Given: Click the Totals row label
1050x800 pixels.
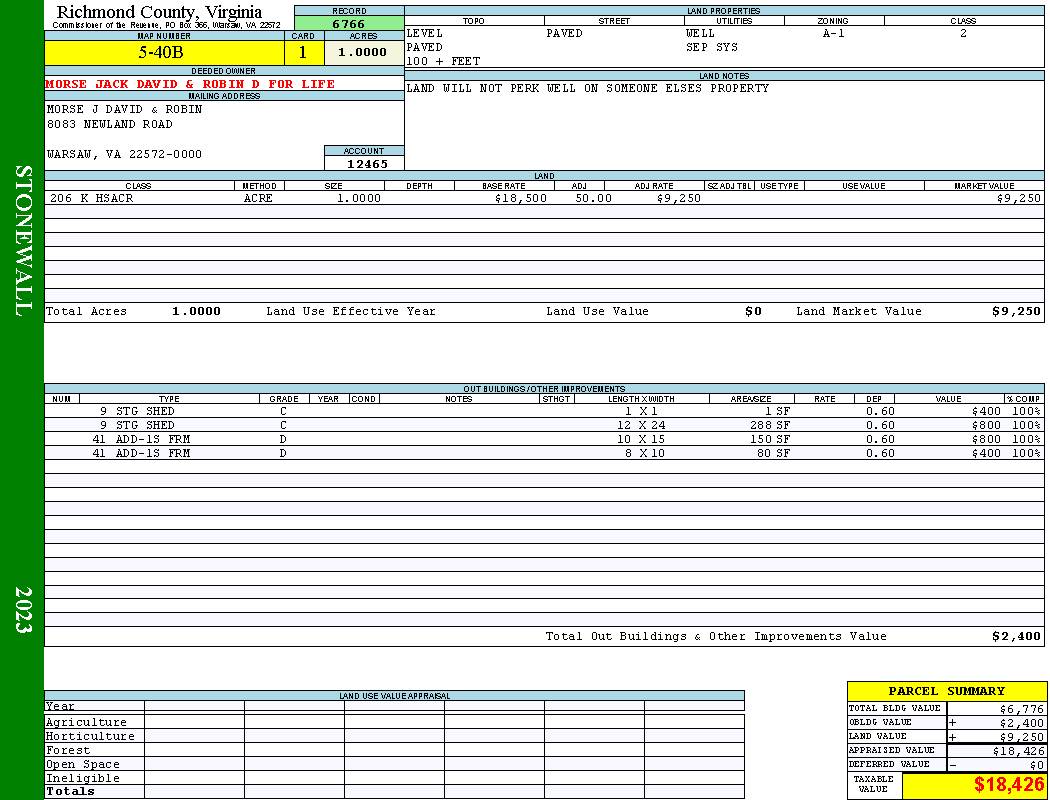Looking at the screenshot, I should point(70,791).
